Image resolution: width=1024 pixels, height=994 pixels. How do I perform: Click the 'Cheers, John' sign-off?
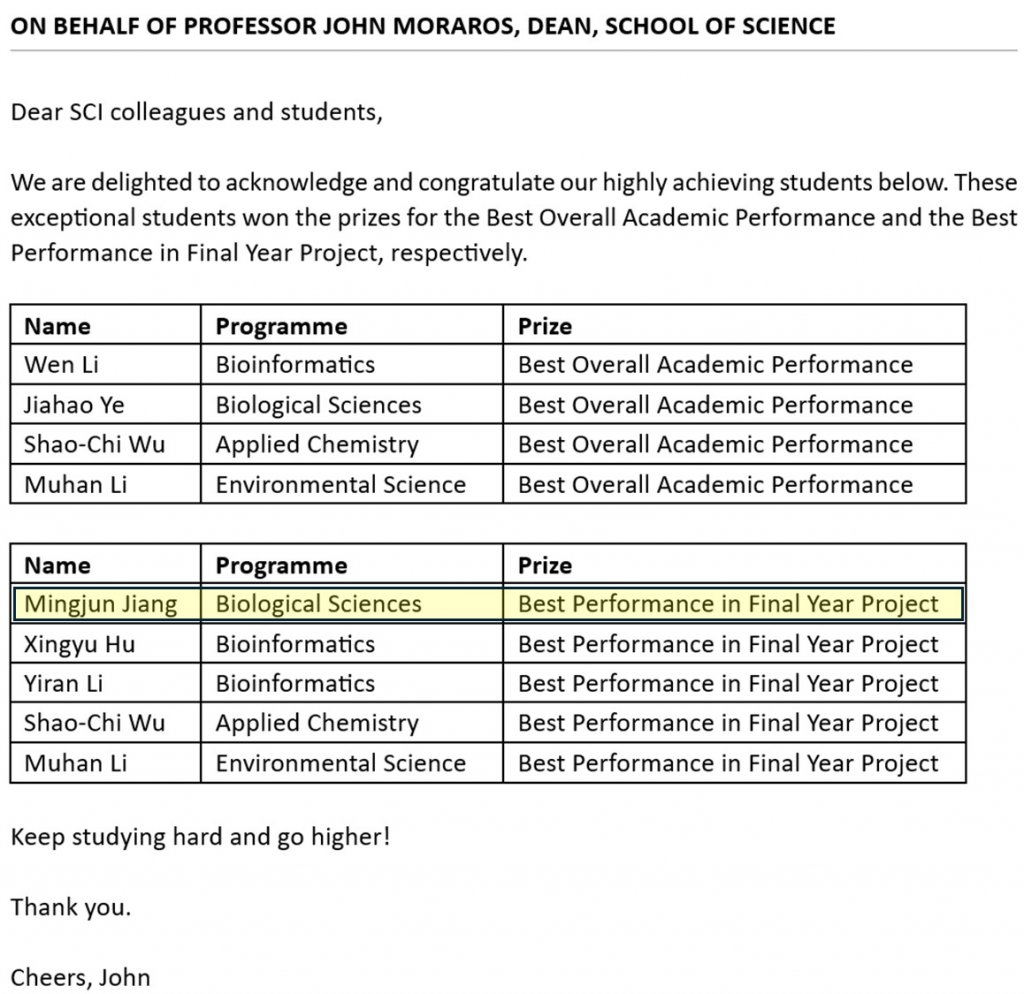click(x=80, y=977)
